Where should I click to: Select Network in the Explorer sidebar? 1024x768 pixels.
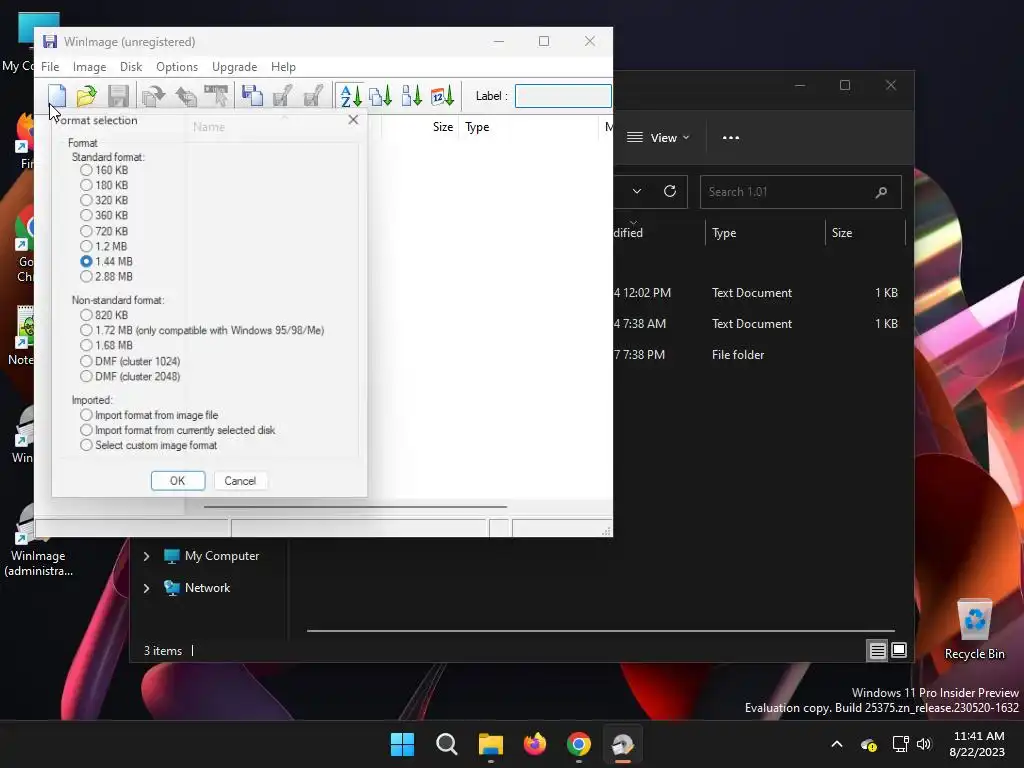click(x=207, y=588)
